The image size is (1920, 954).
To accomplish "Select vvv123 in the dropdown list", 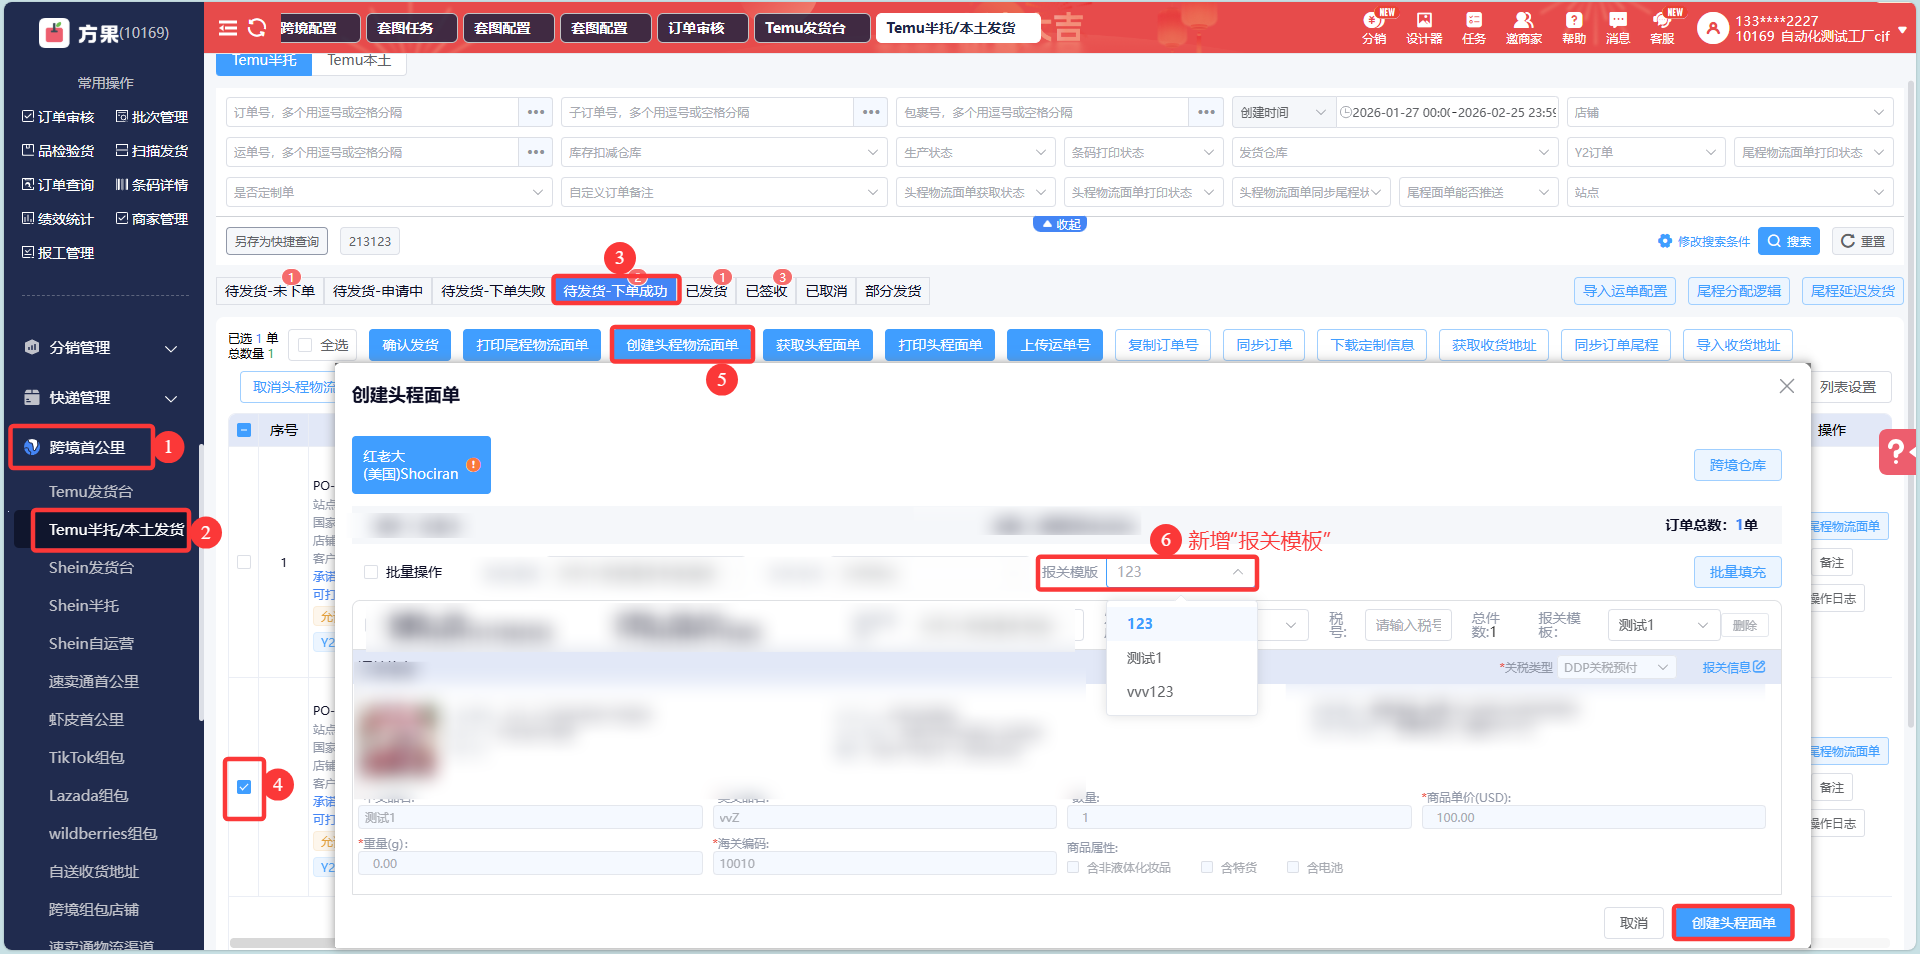I will coord(1150,692).
